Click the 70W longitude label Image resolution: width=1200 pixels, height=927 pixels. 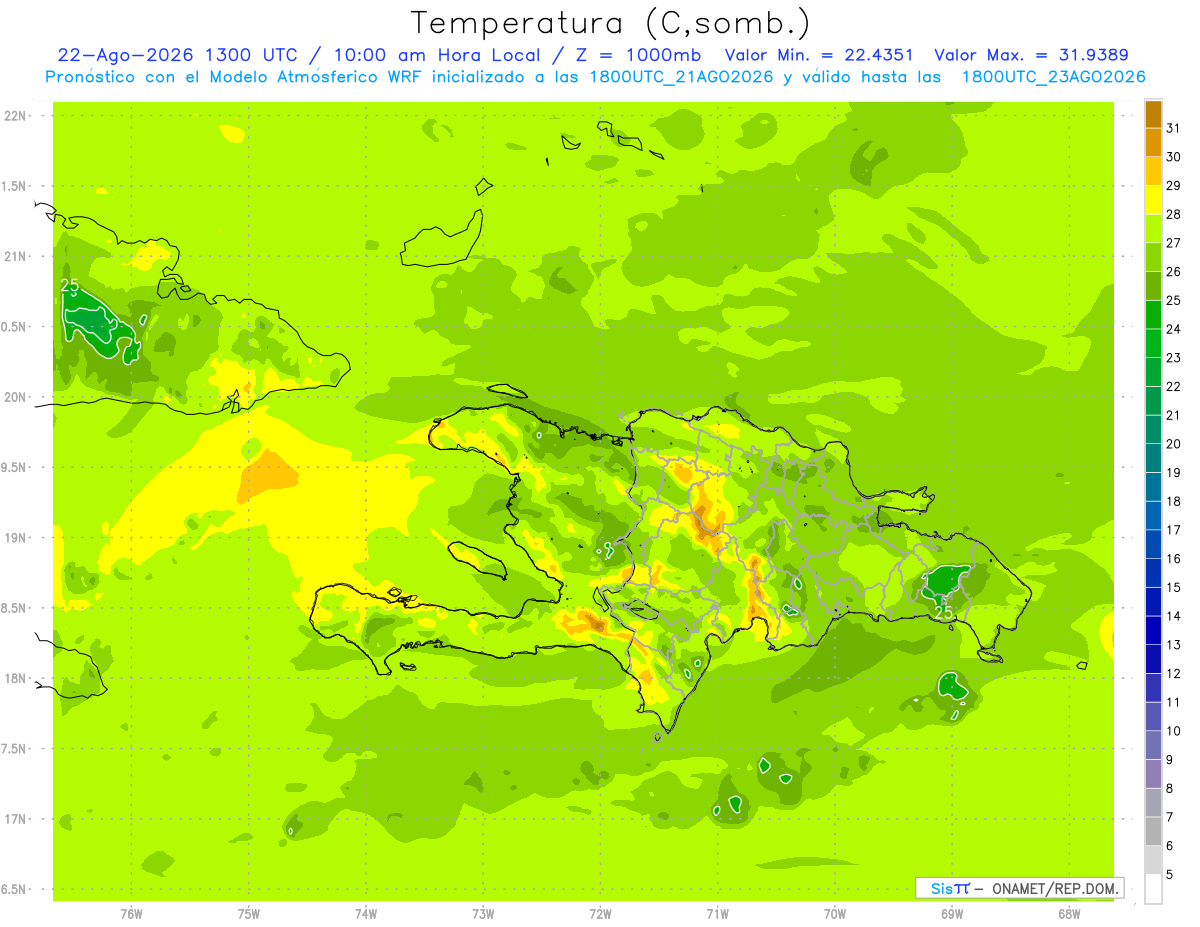tap(835, 914)
